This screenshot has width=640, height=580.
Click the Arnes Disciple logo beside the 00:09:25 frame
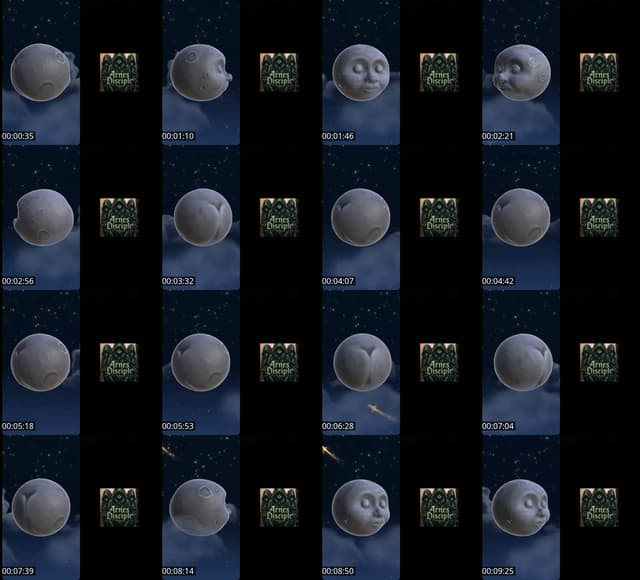click(599, 507)
